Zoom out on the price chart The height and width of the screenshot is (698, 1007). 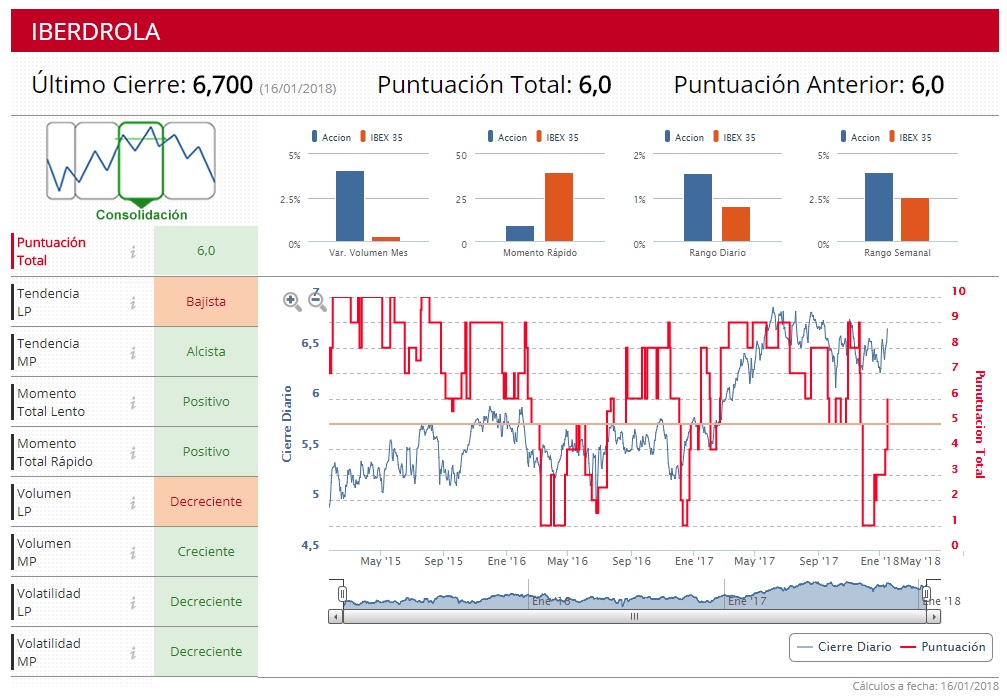point(317,301)
